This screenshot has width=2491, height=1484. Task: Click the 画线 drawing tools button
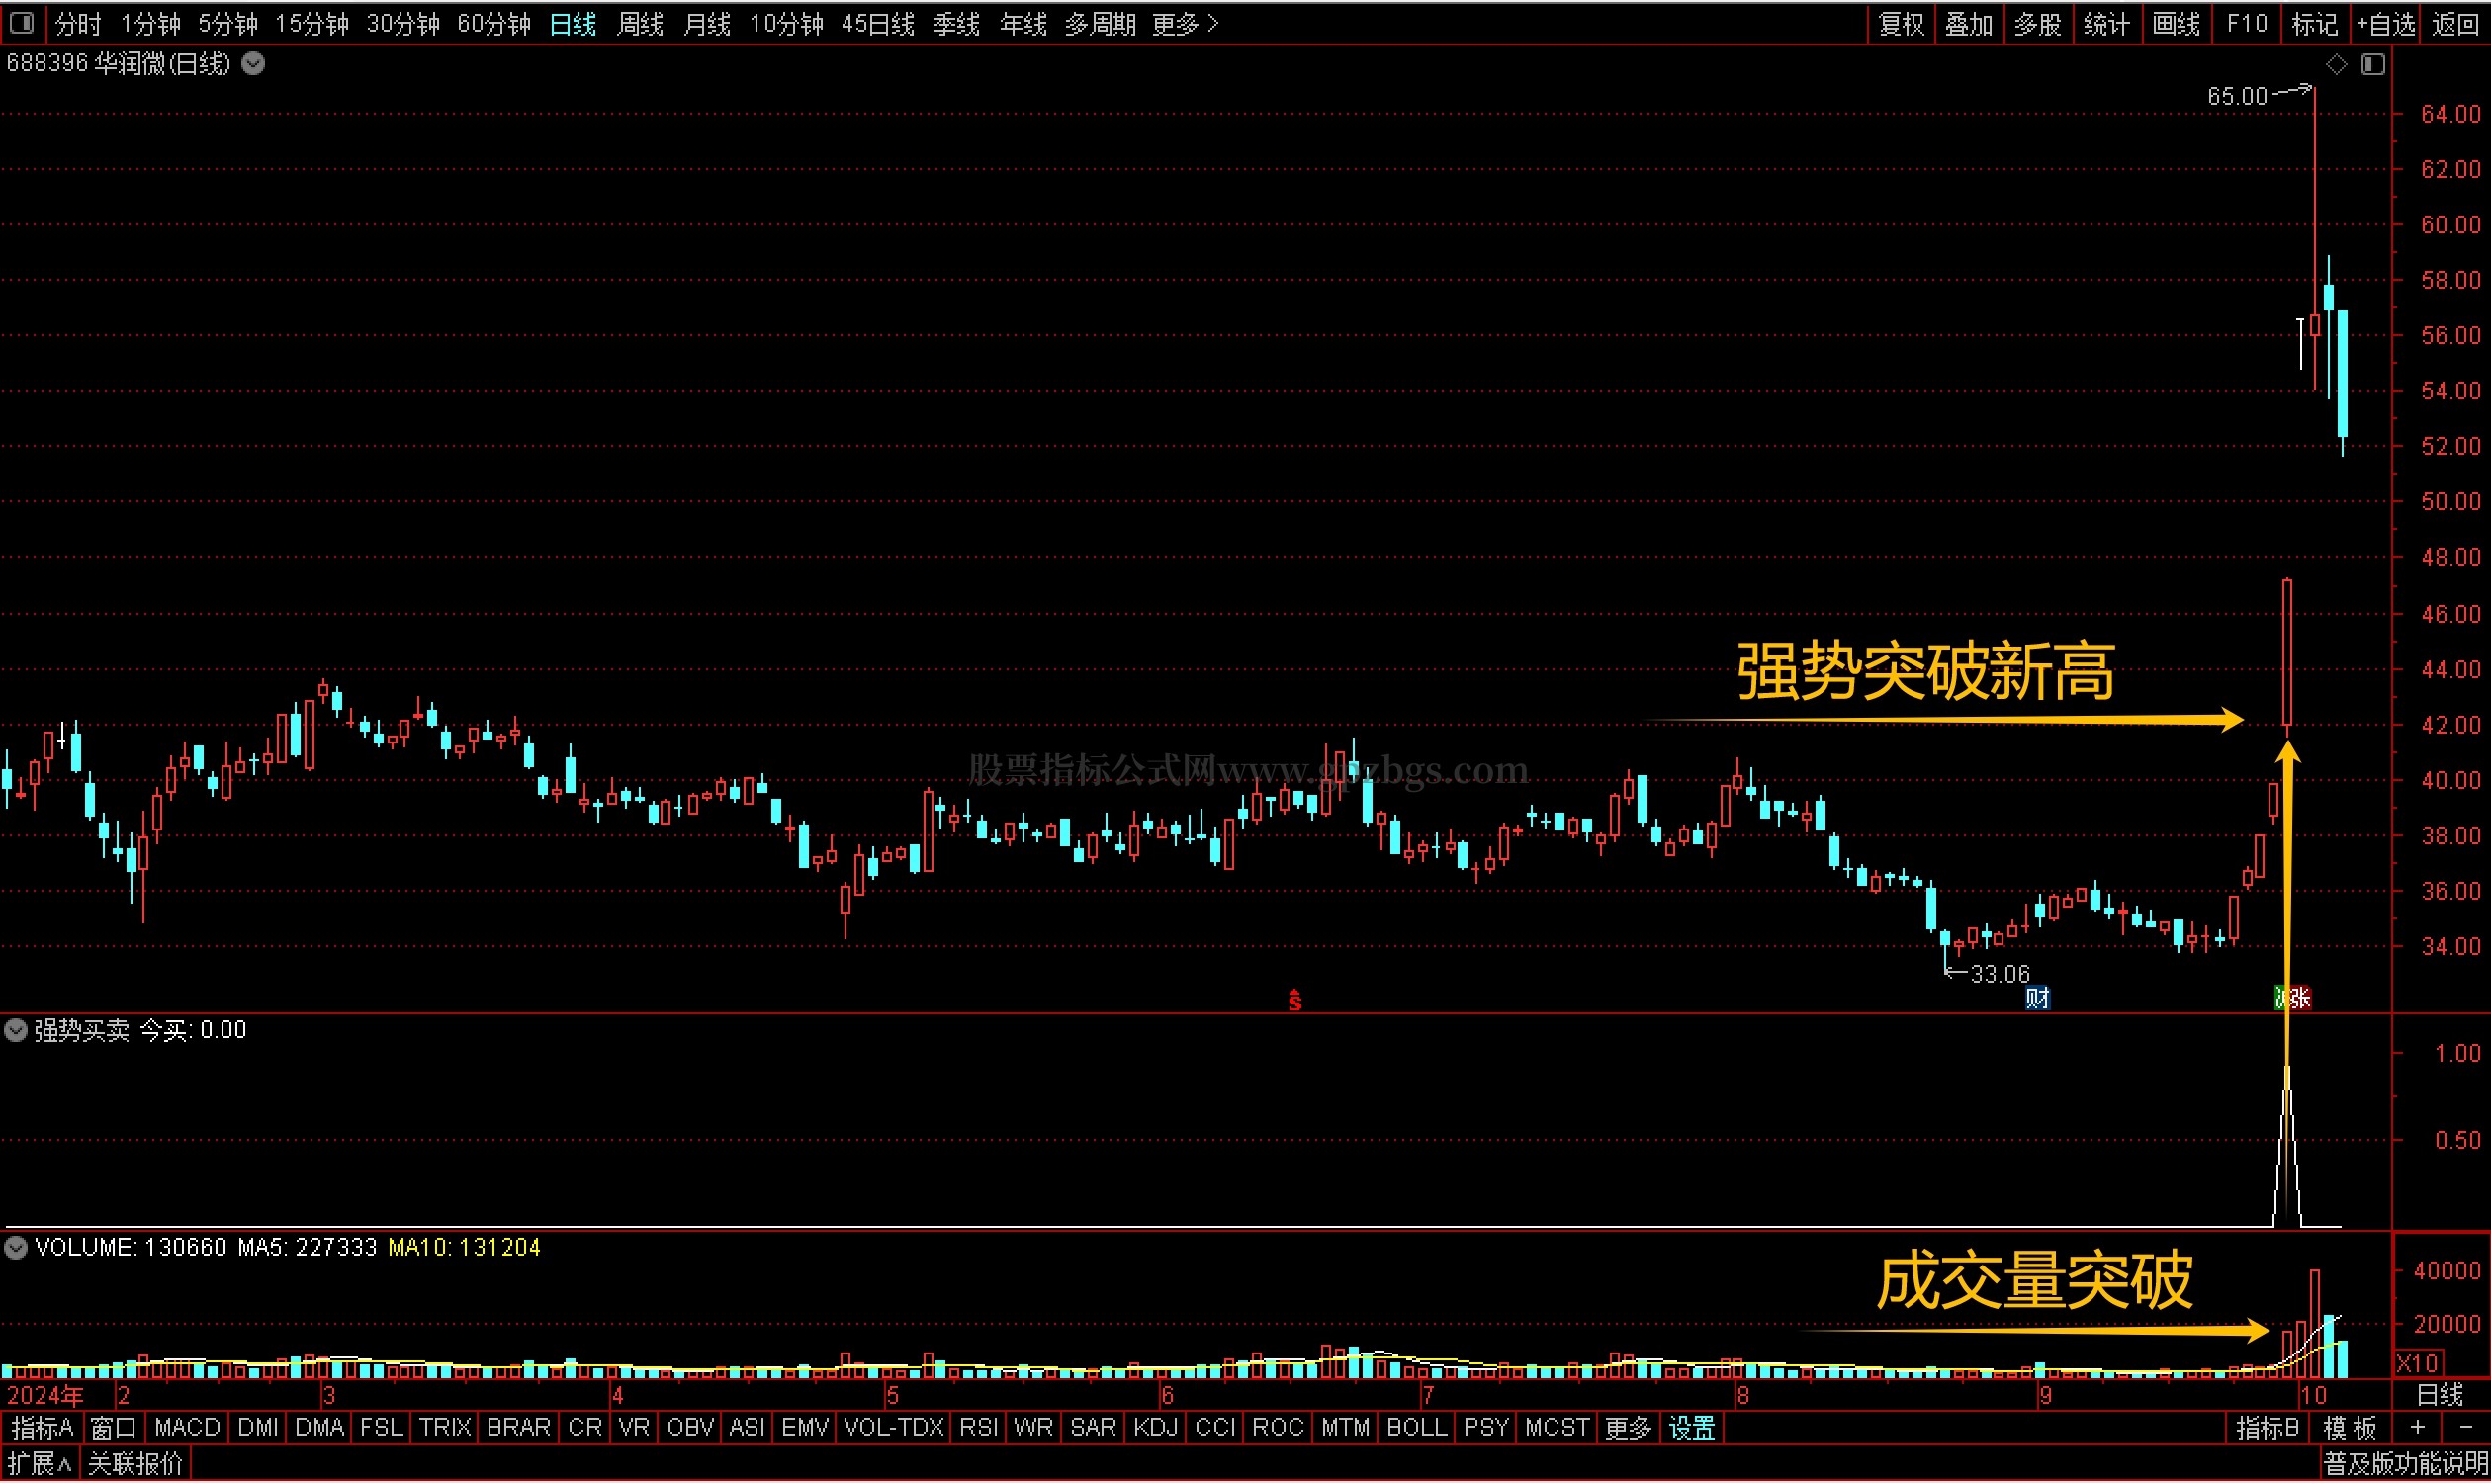point(2176,24)
